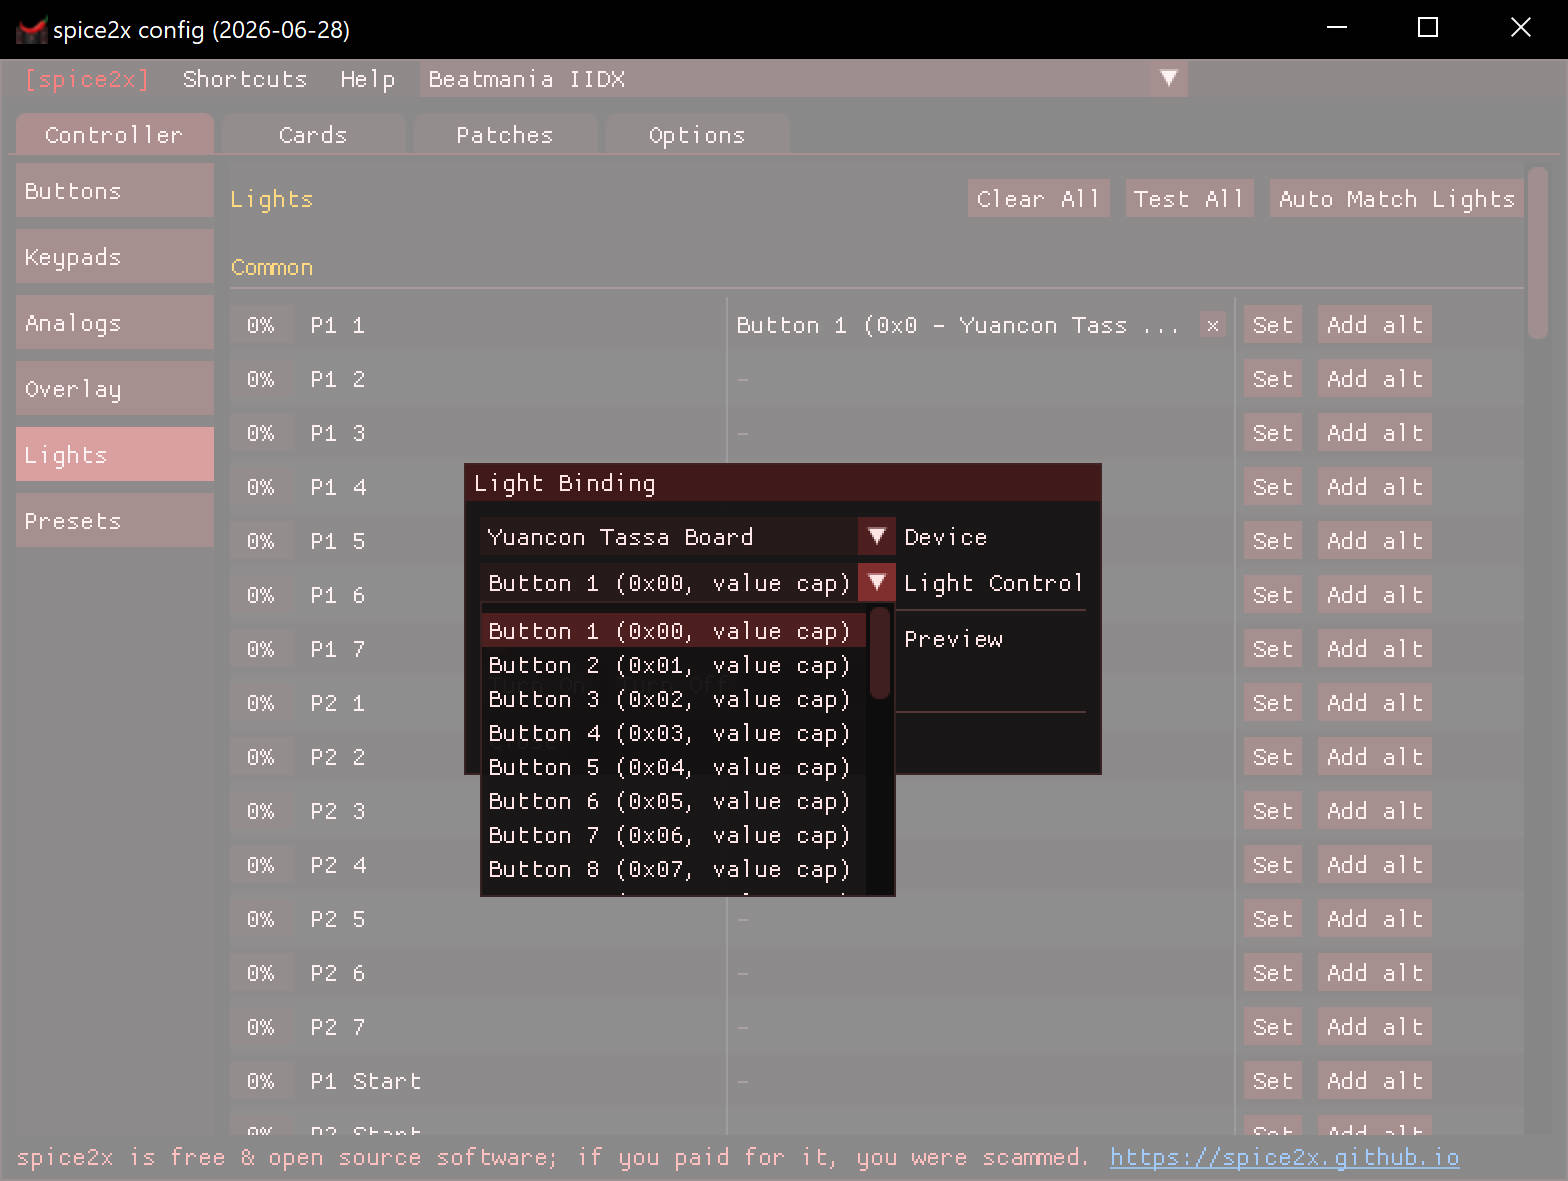Screen dimensions: 1568x1181
Task: Click the Clear All button
Action: click(1038, 199)
